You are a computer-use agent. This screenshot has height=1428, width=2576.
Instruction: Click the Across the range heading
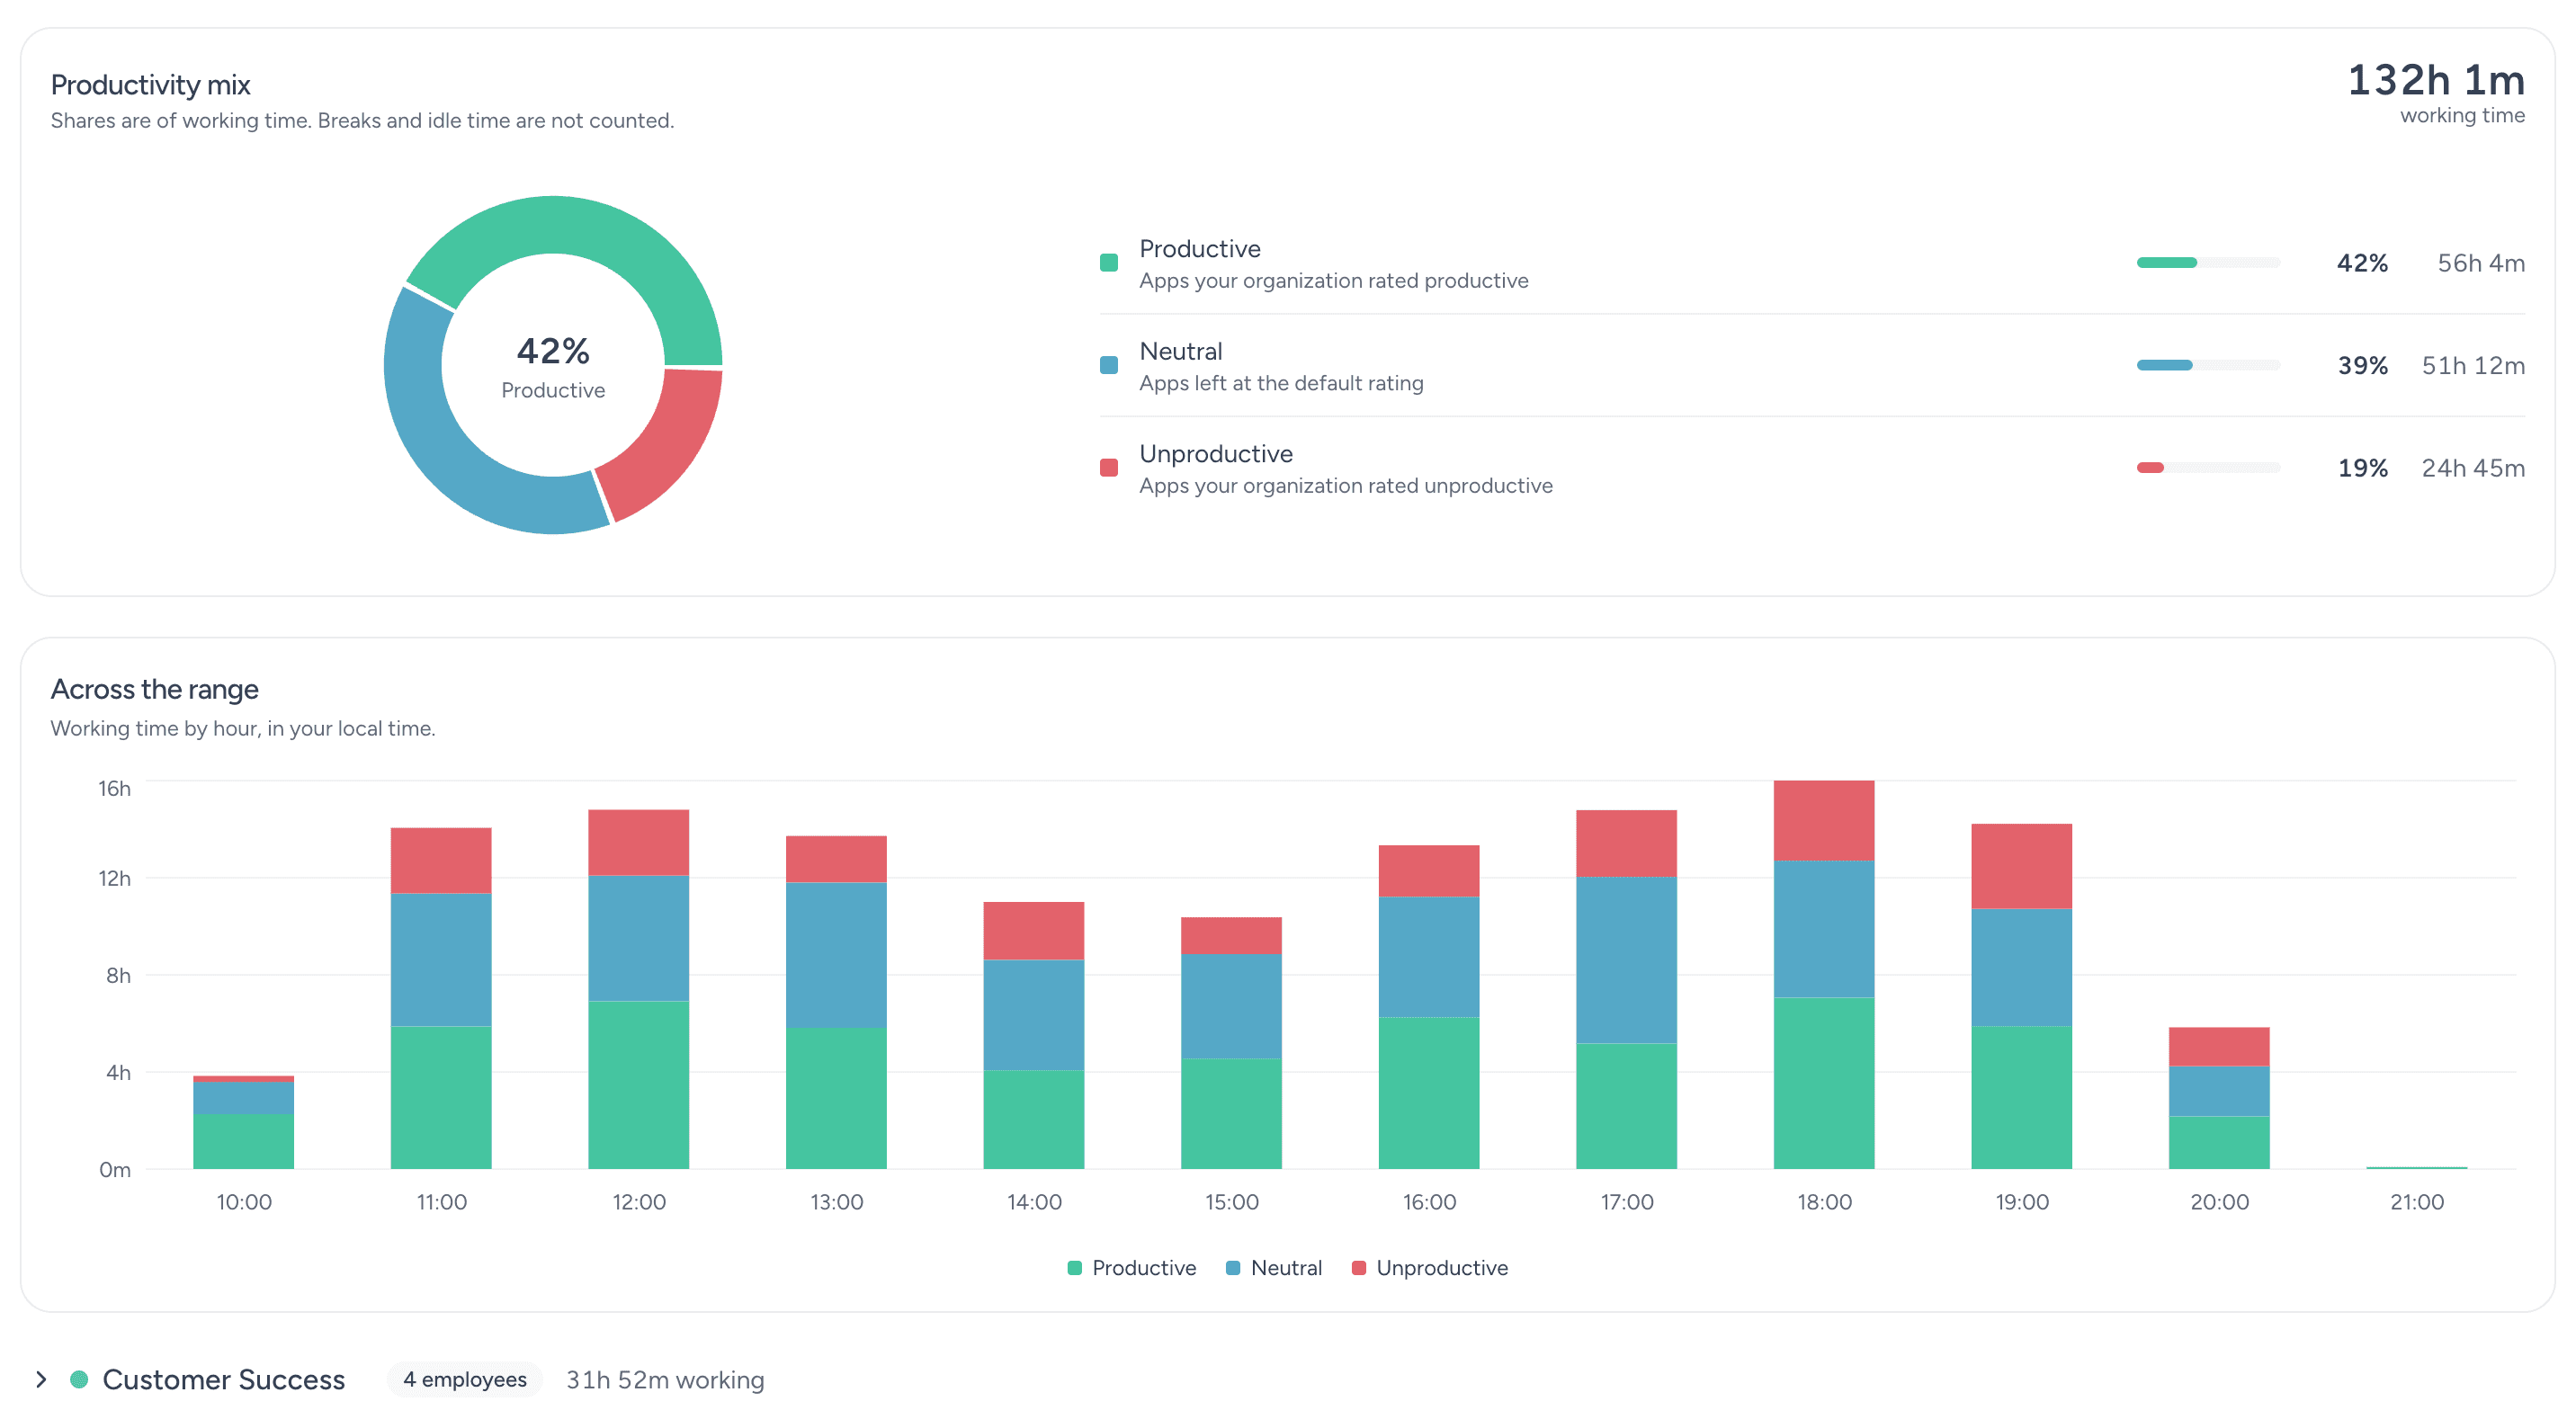point(154,689)
